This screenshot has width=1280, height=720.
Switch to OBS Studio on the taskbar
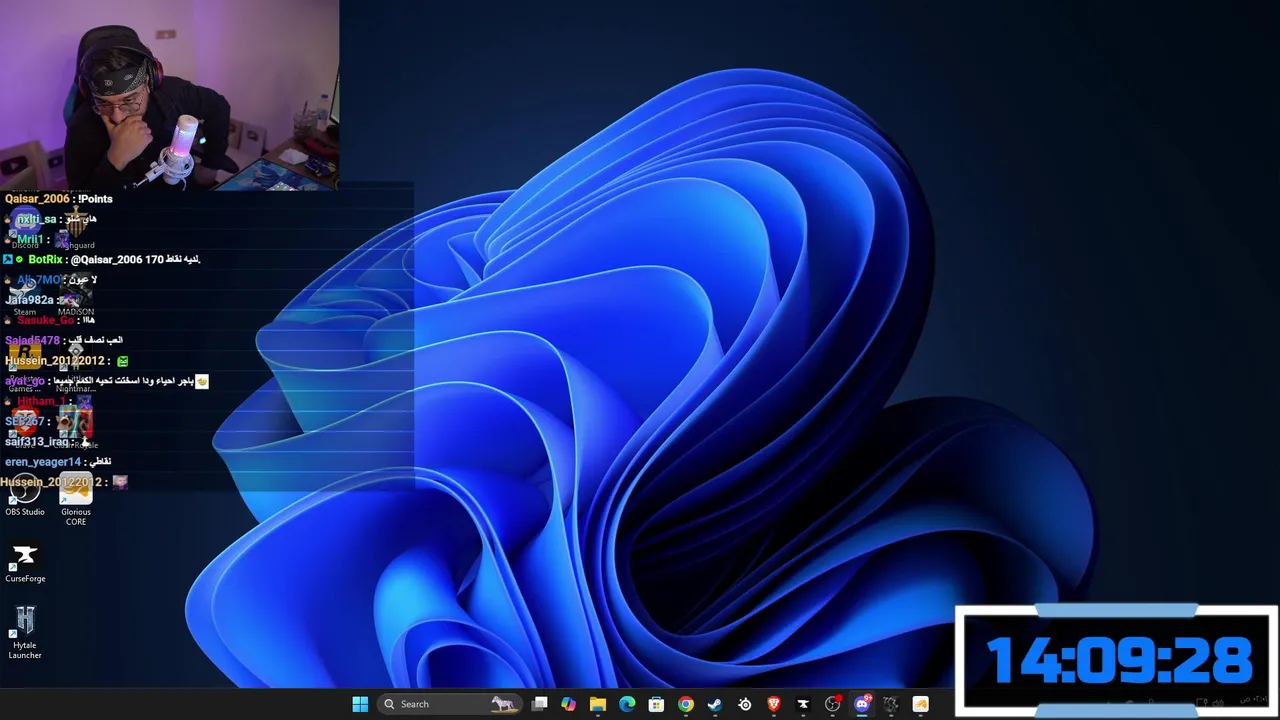[832, 704]
